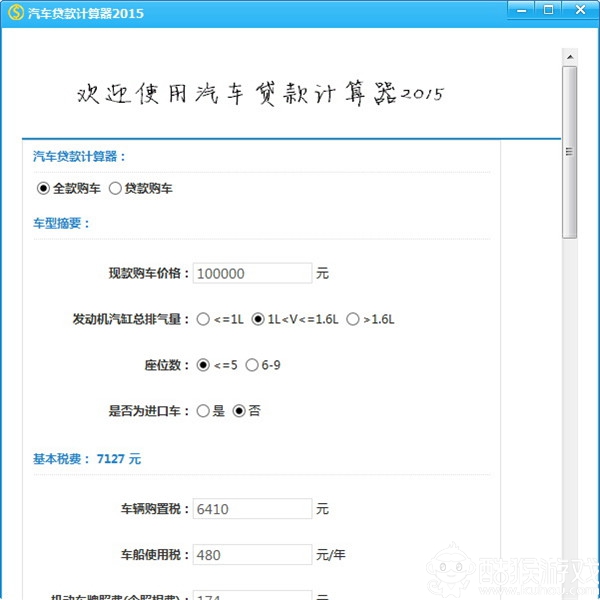The width and height of the screenshot is (600, 600).
Task: Click the 汽车贷款计算器 section heading
Action: pos(79,156)
